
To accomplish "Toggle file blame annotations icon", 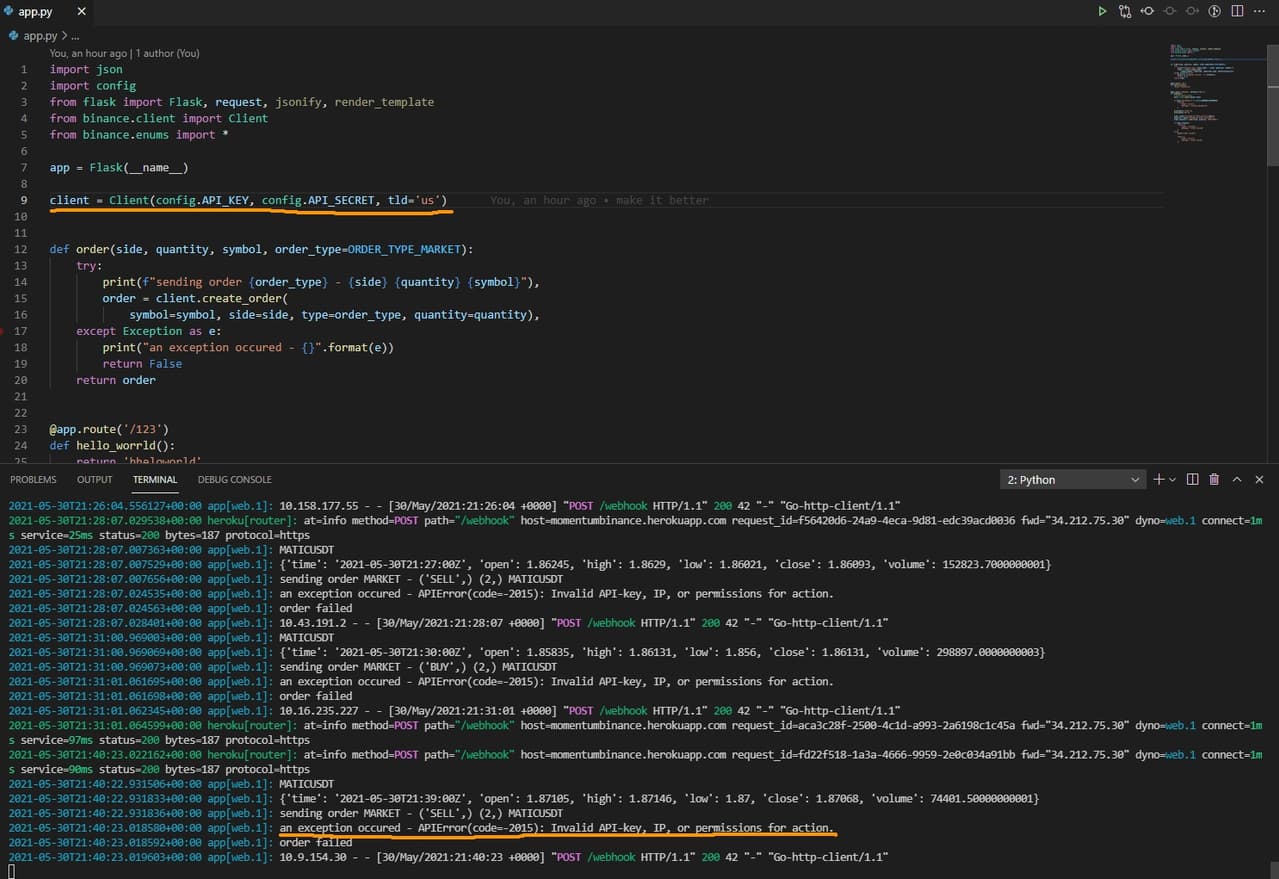I will (x=1215, y=12).
